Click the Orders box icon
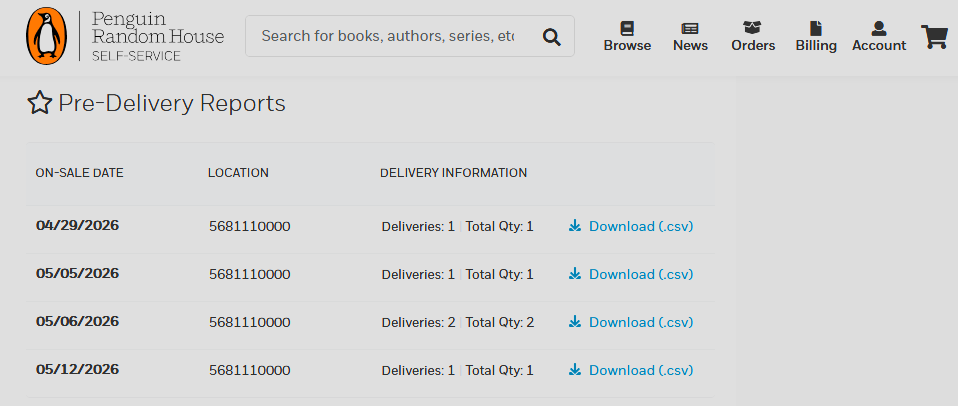Image resolution: width=958 pixels, height=406 pixels. (752, 27)
